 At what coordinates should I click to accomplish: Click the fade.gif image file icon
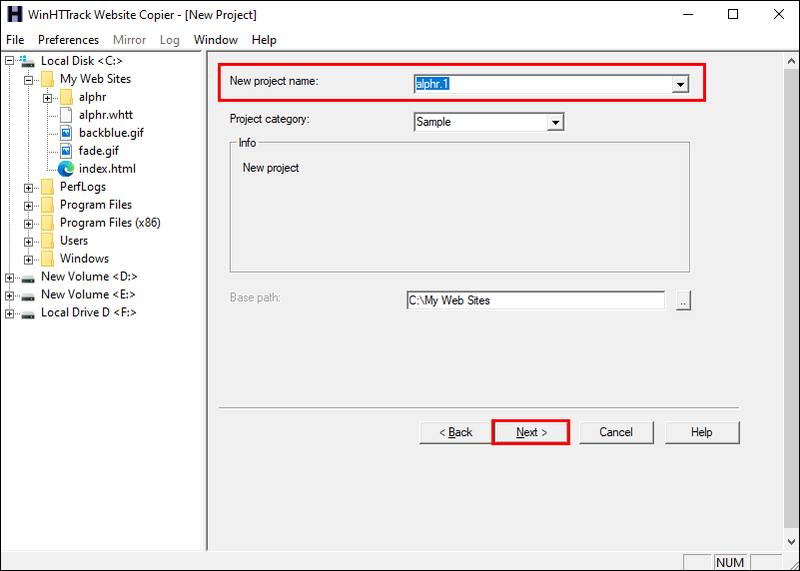click(x=66, y=151)
